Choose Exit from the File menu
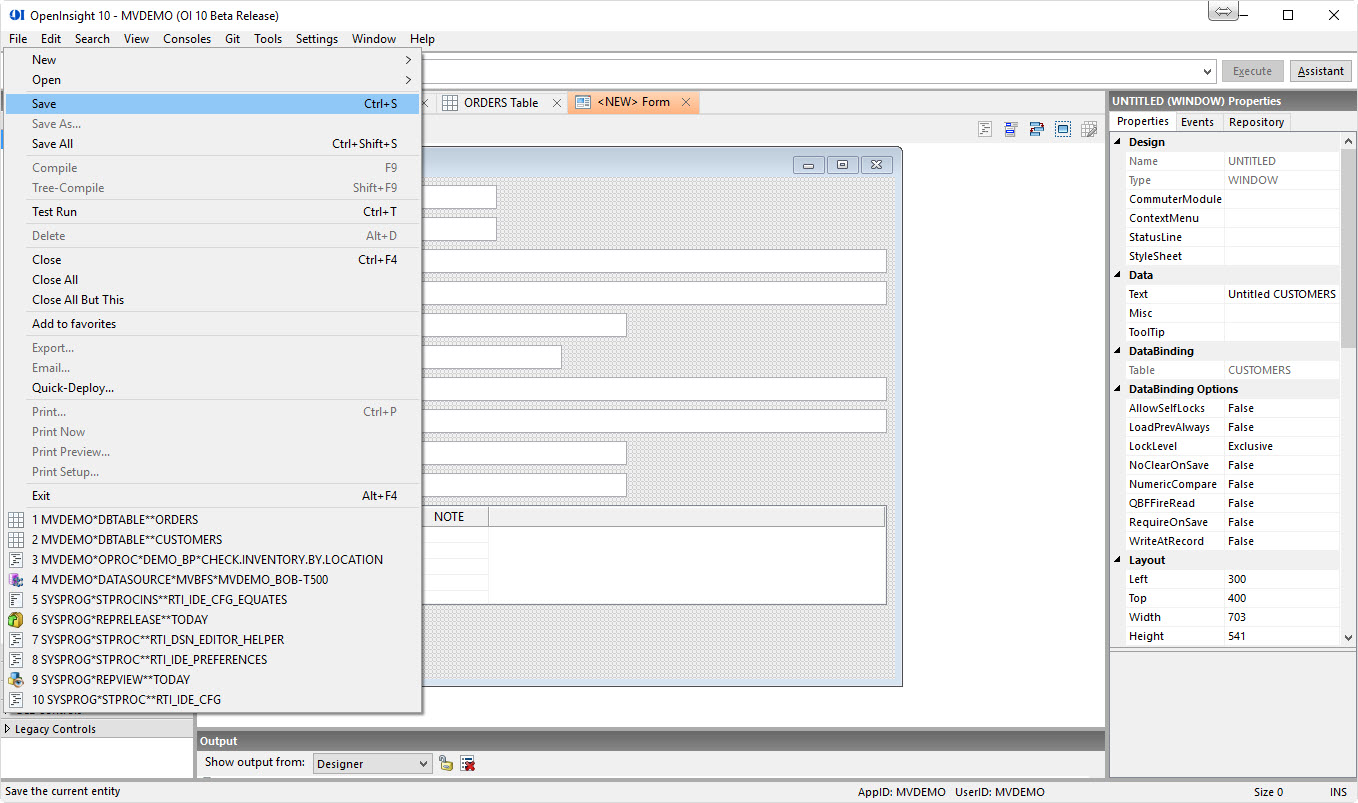 [x=212, y=496]
